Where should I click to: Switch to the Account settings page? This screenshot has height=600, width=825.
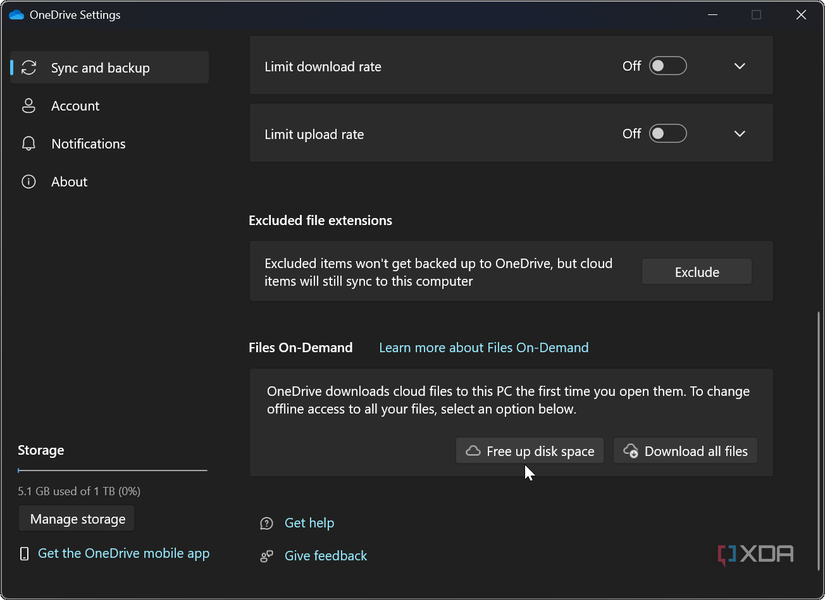click(x=75, y=105)
